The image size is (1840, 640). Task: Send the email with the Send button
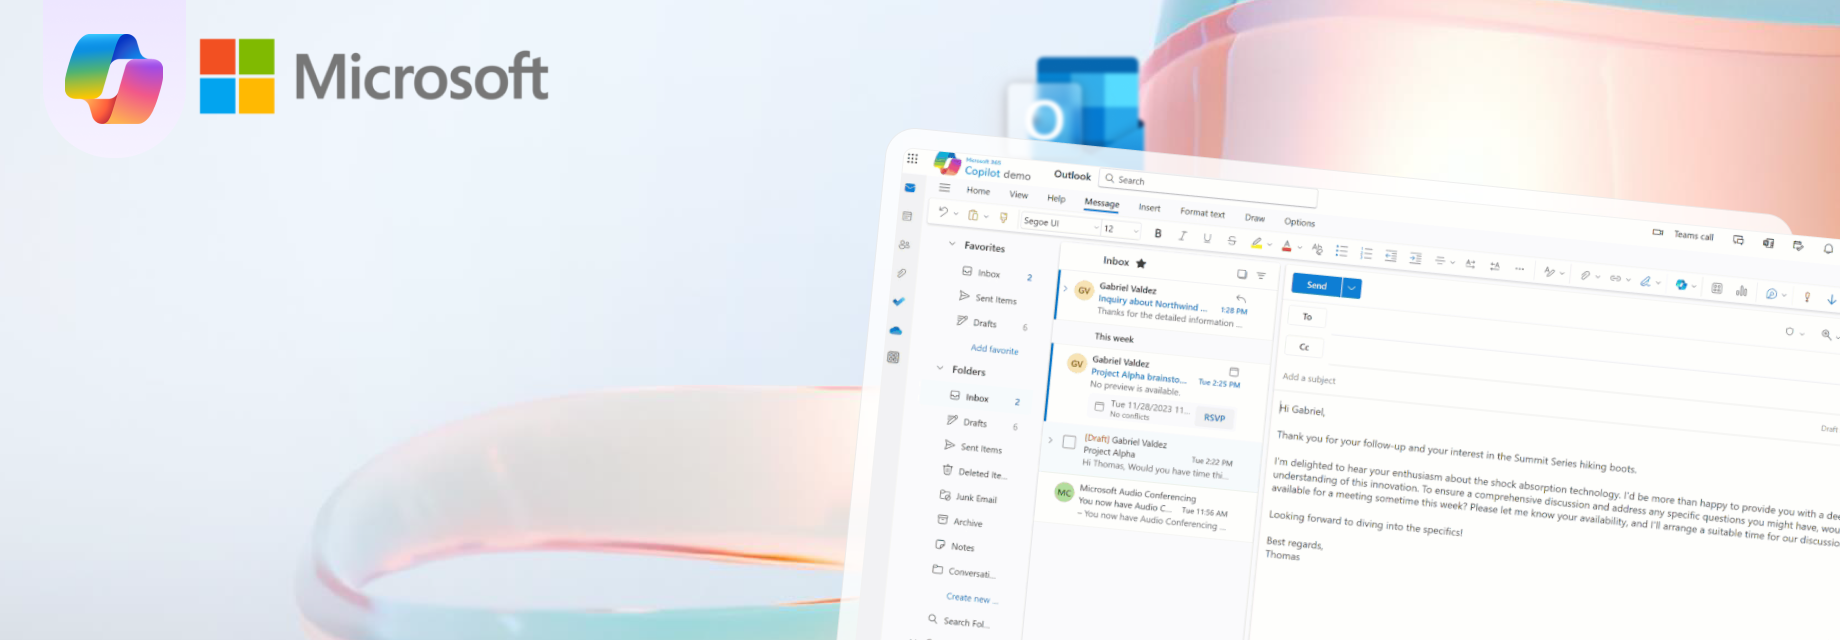tap(1317, 285)
